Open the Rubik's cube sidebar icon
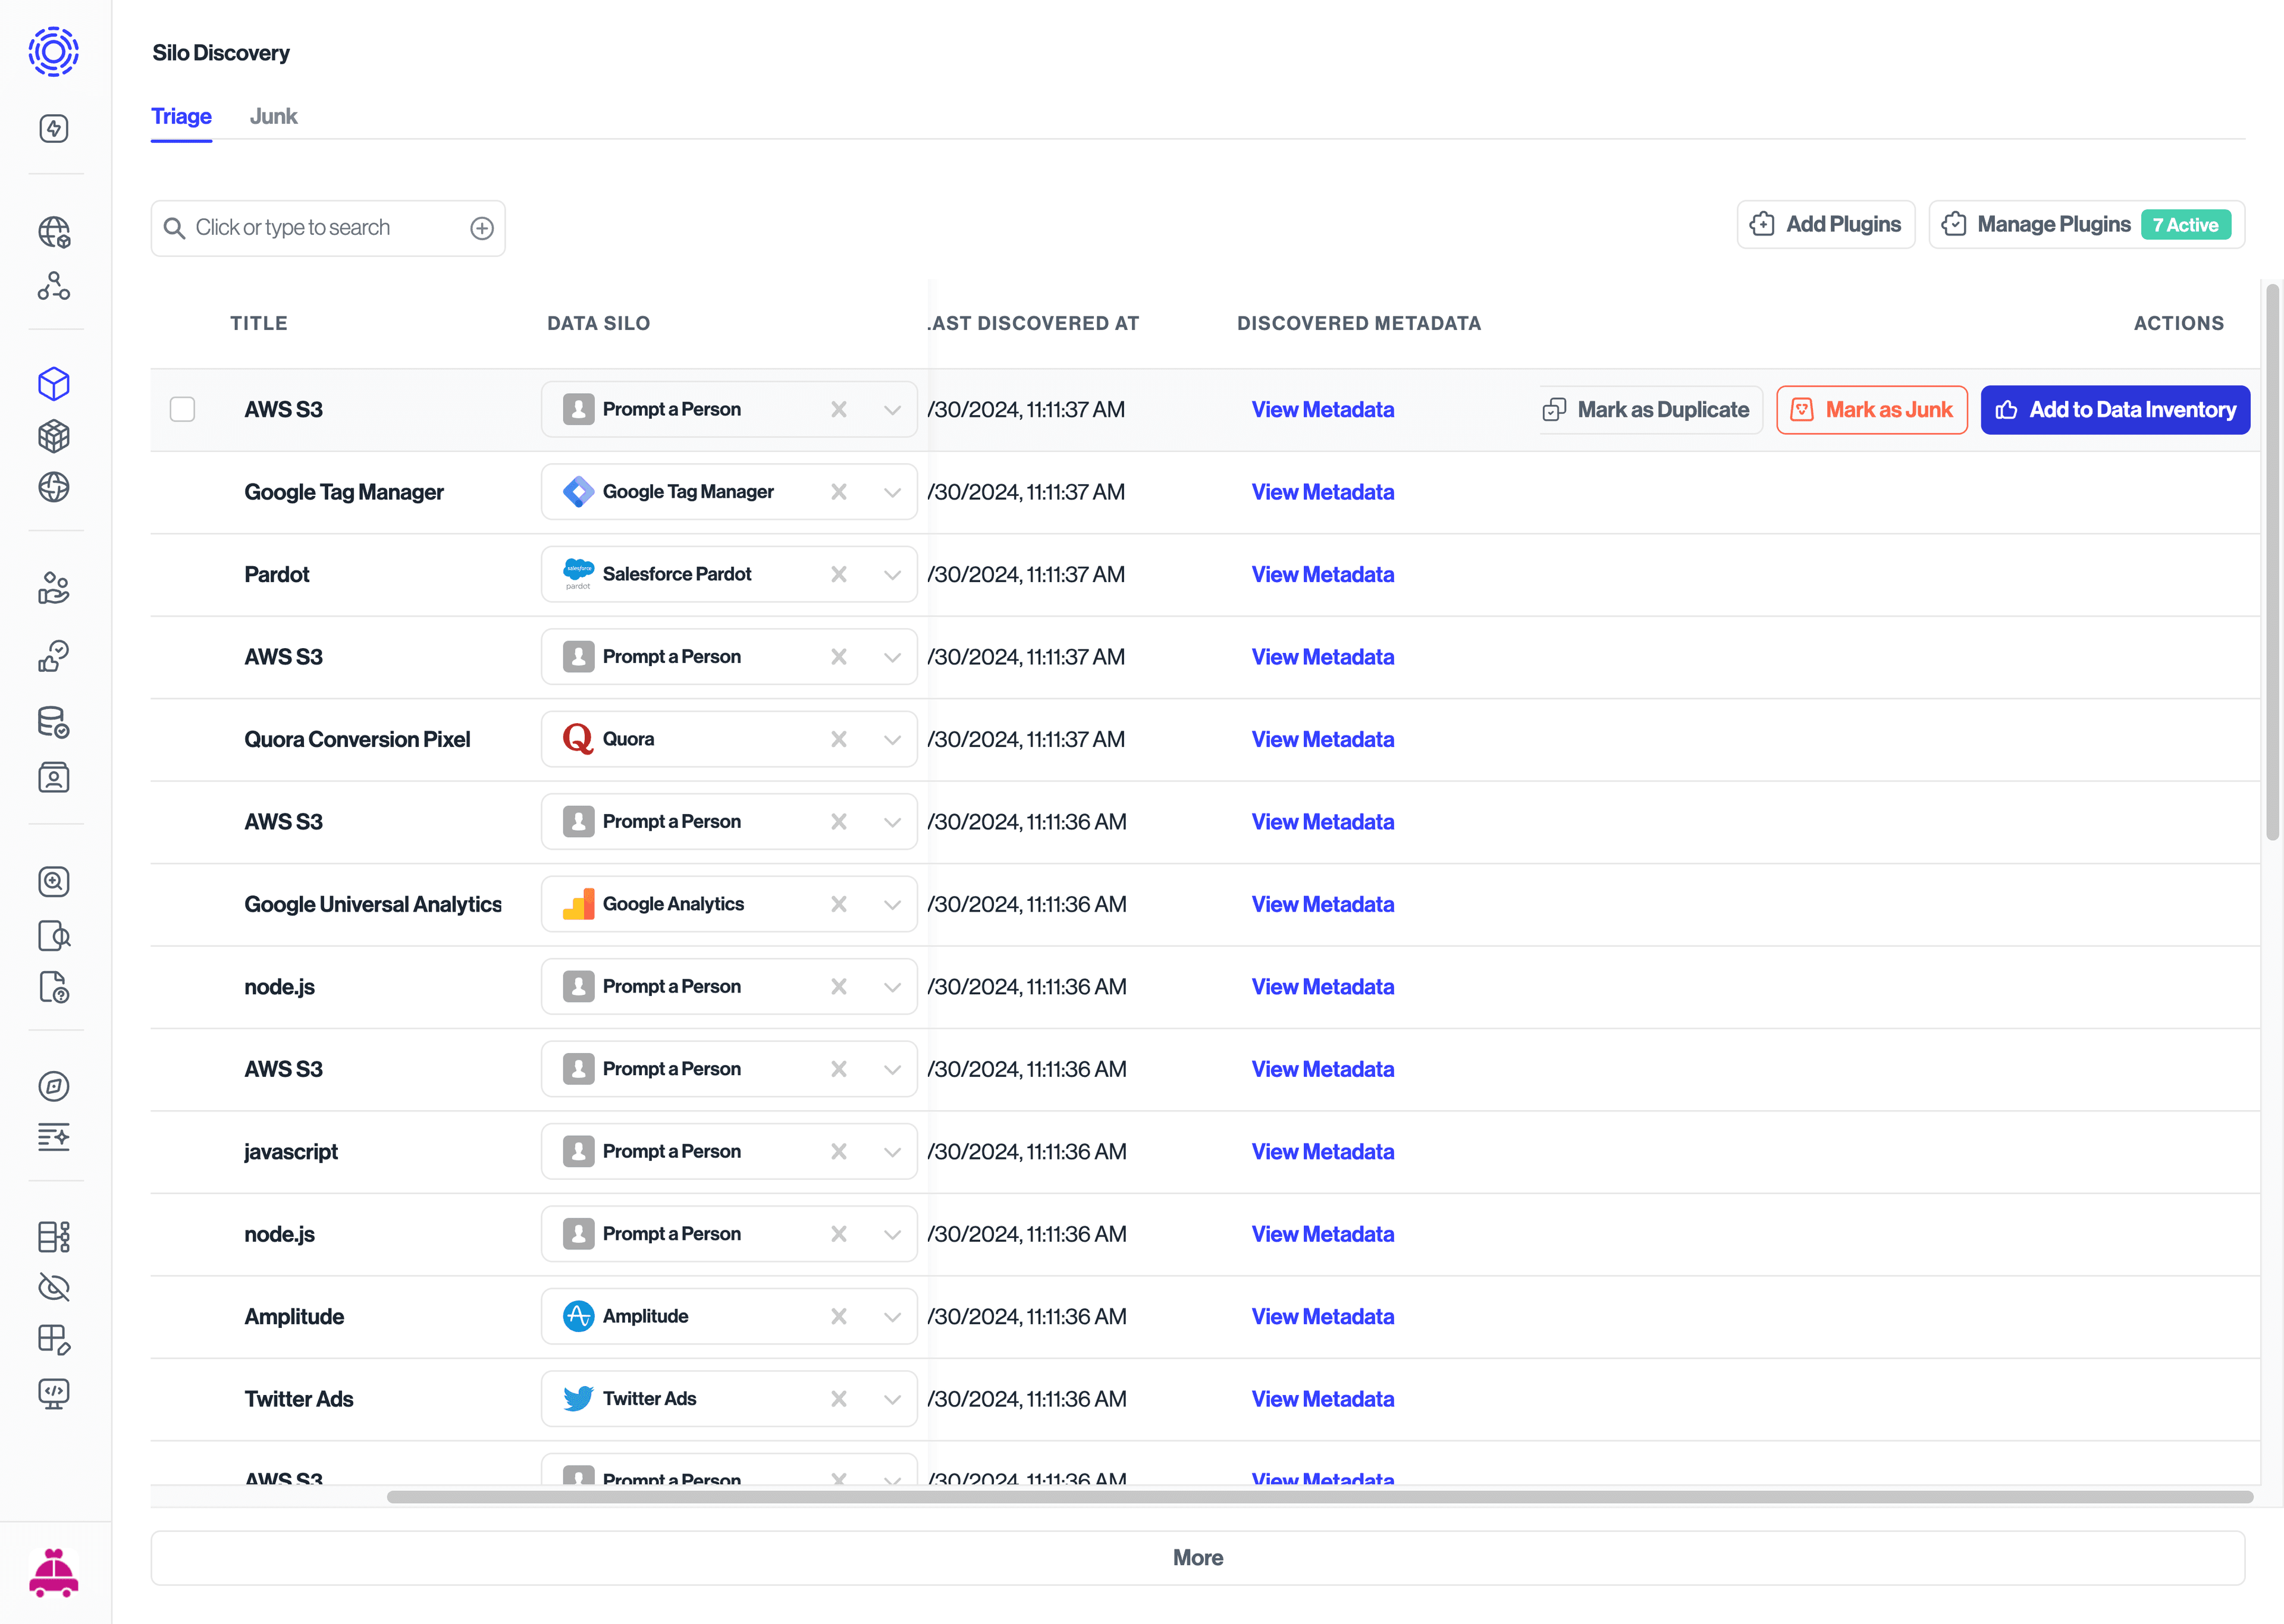 54,435
